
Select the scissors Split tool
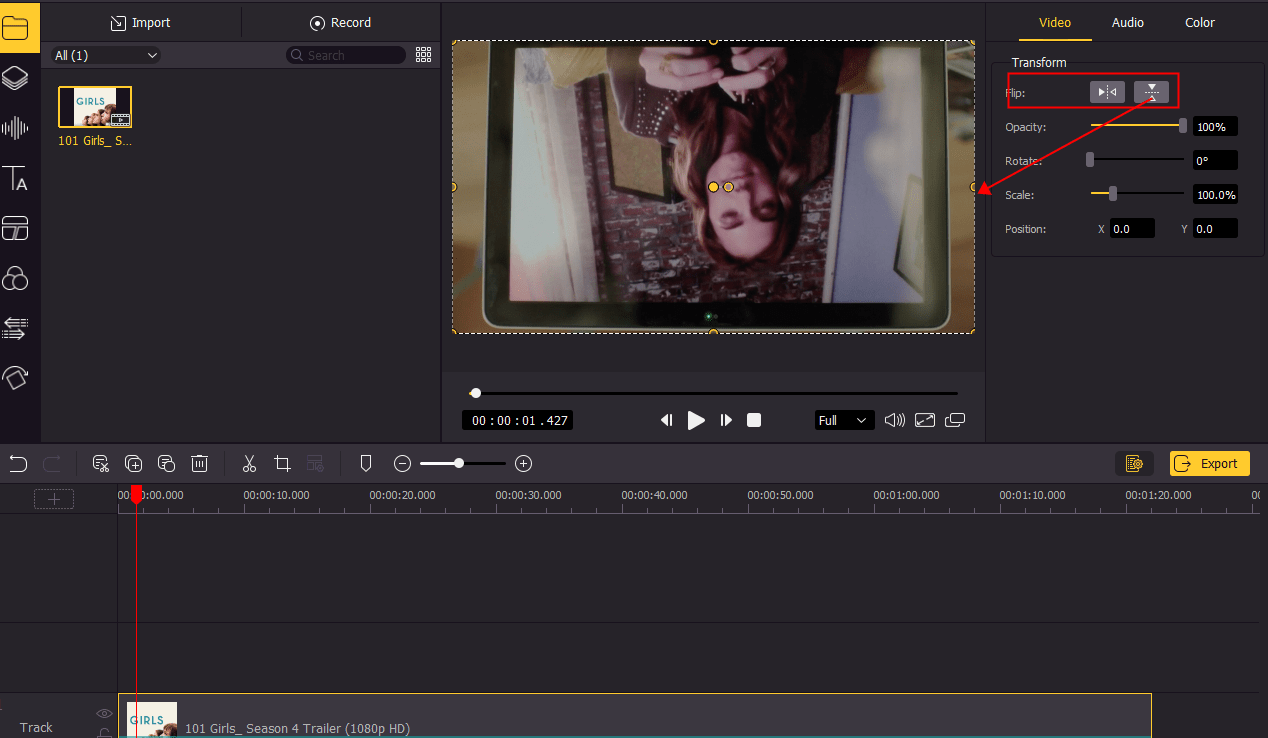[249, 463]
